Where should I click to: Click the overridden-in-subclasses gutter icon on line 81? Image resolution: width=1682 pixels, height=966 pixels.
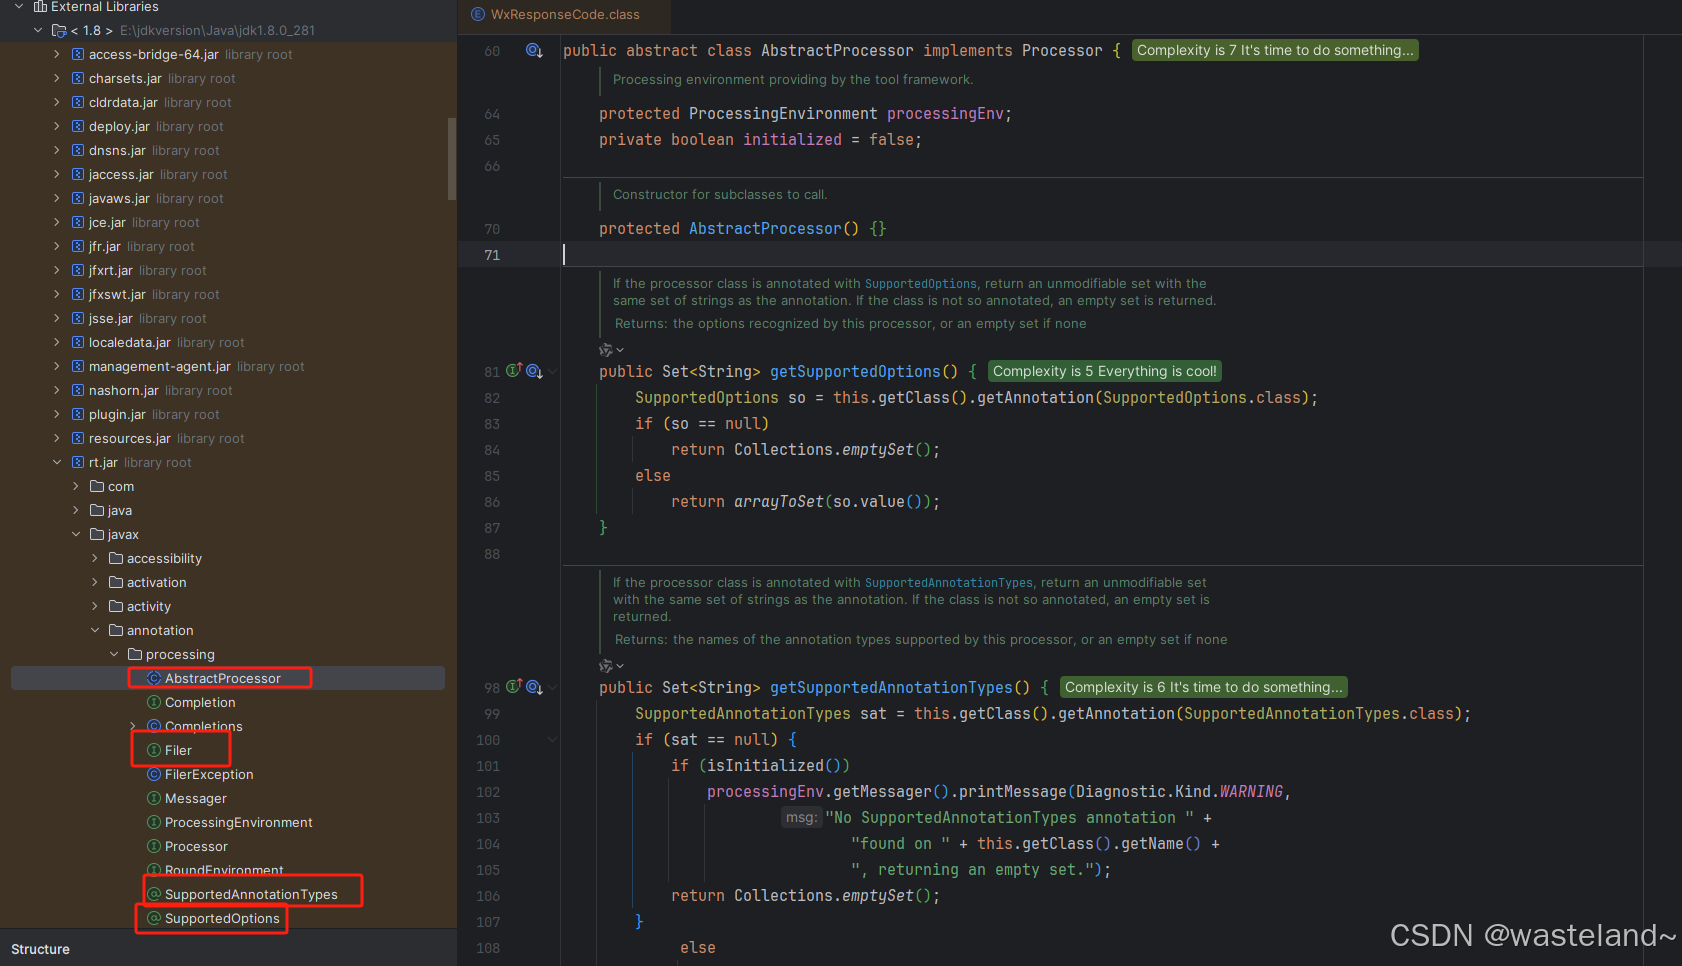tap(534, 372)
